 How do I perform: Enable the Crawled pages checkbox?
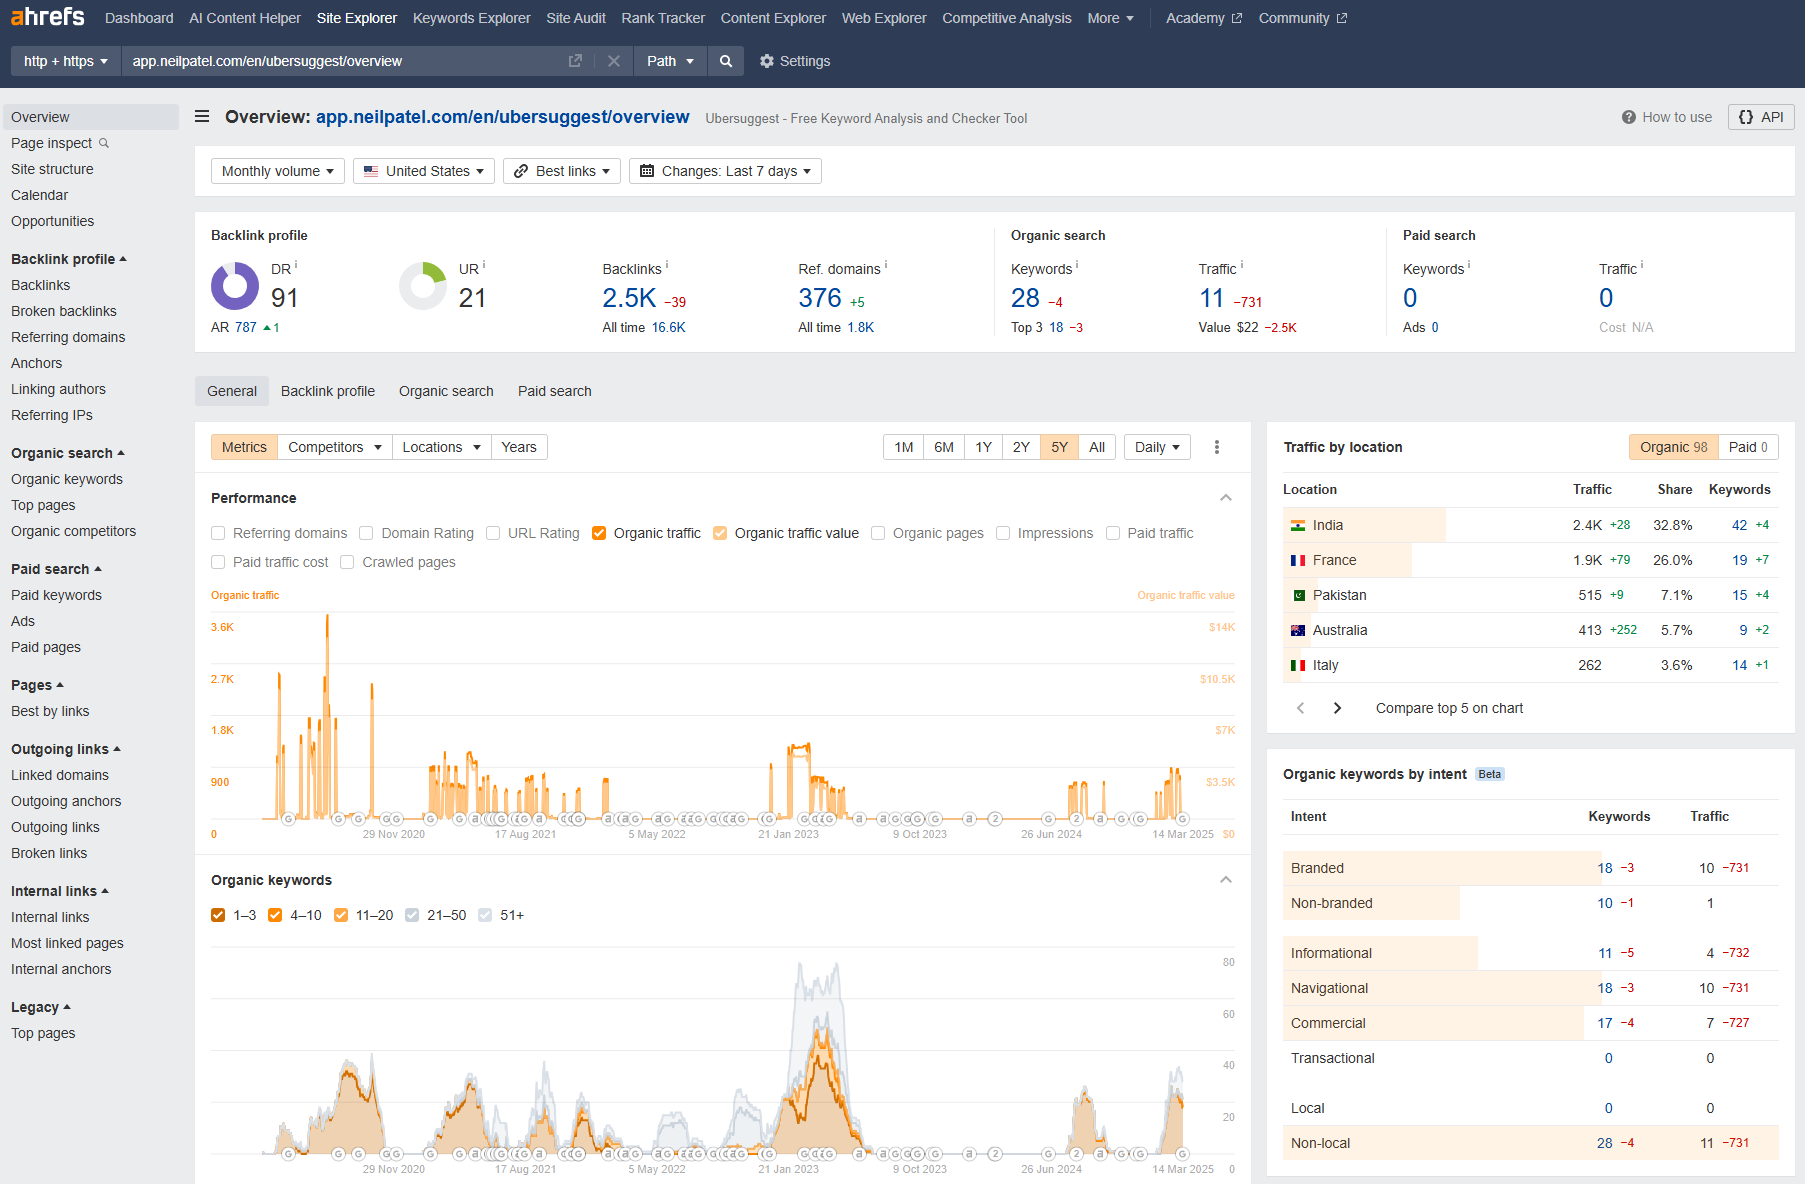pyautogui.click(x=347, y=562)
